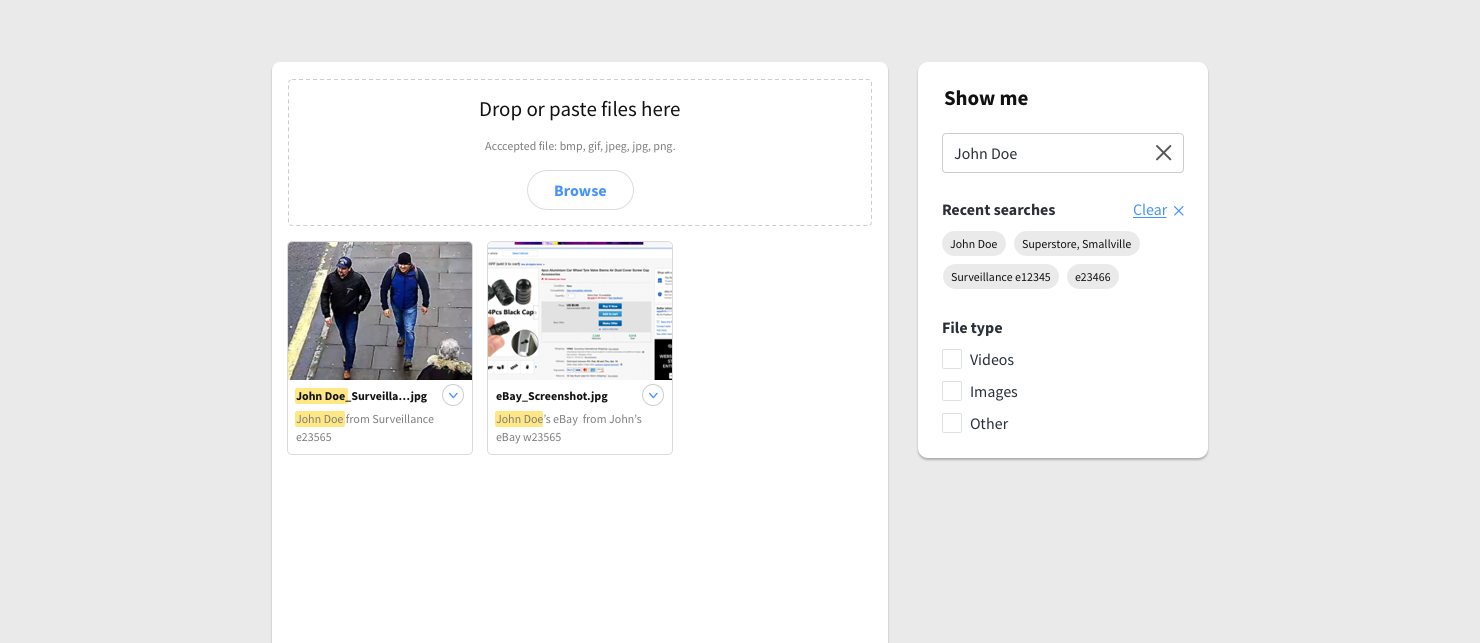Select the John Doe recent search chip
Image resolution: width=1480 pixels, height=643 pixels.
pos(973,243)
